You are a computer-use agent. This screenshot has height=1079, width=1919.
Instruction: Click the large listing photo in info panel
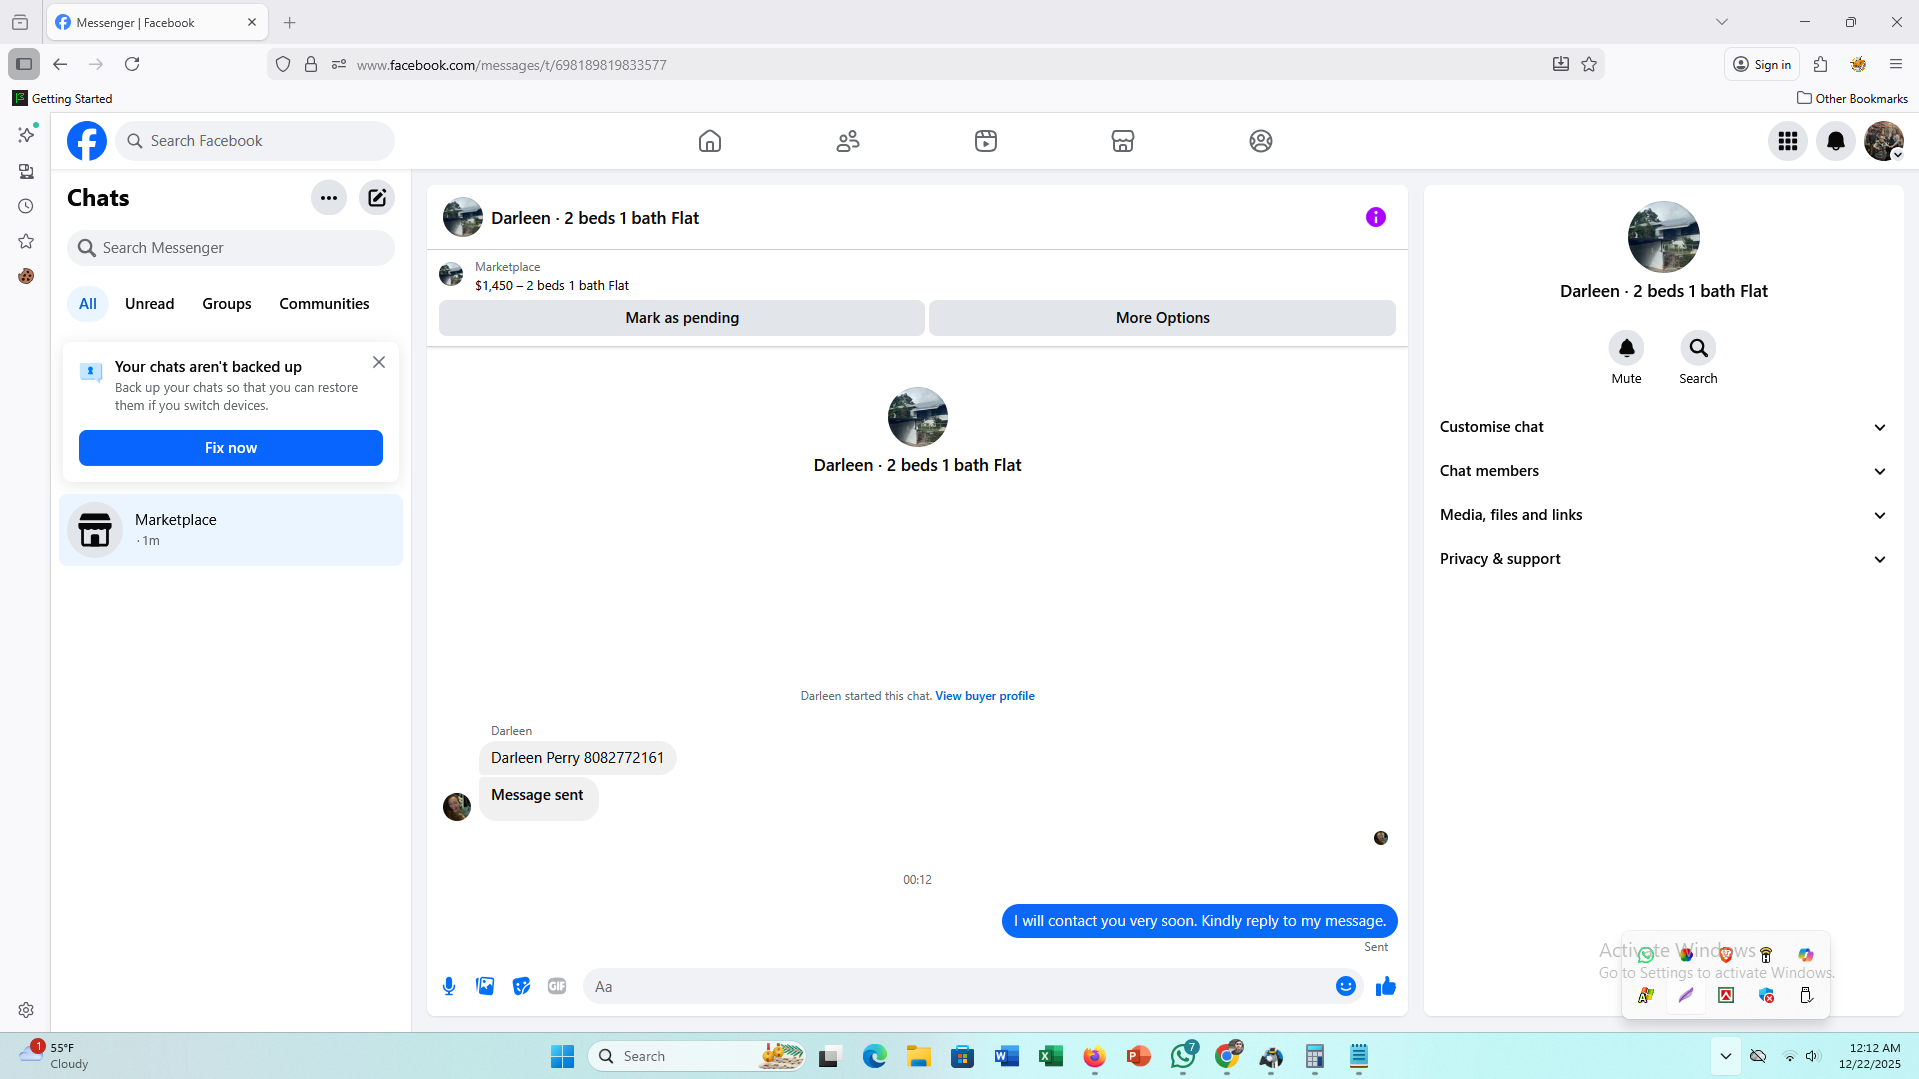point(1664,237)
